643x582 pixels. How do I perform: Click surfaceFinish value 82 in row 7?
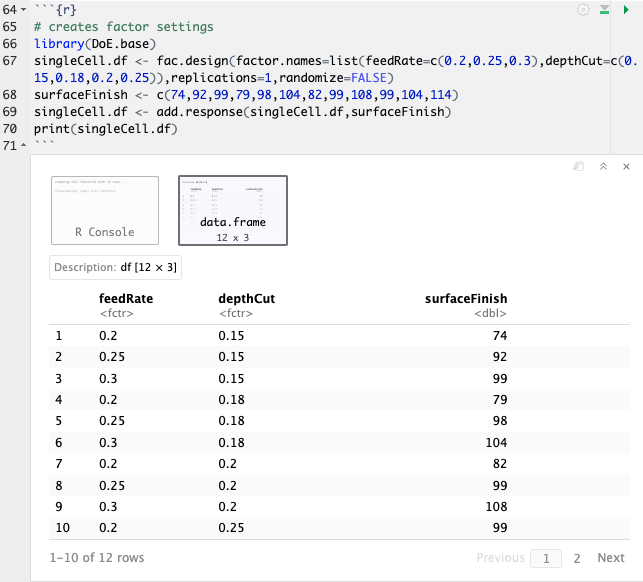point(500,463)
